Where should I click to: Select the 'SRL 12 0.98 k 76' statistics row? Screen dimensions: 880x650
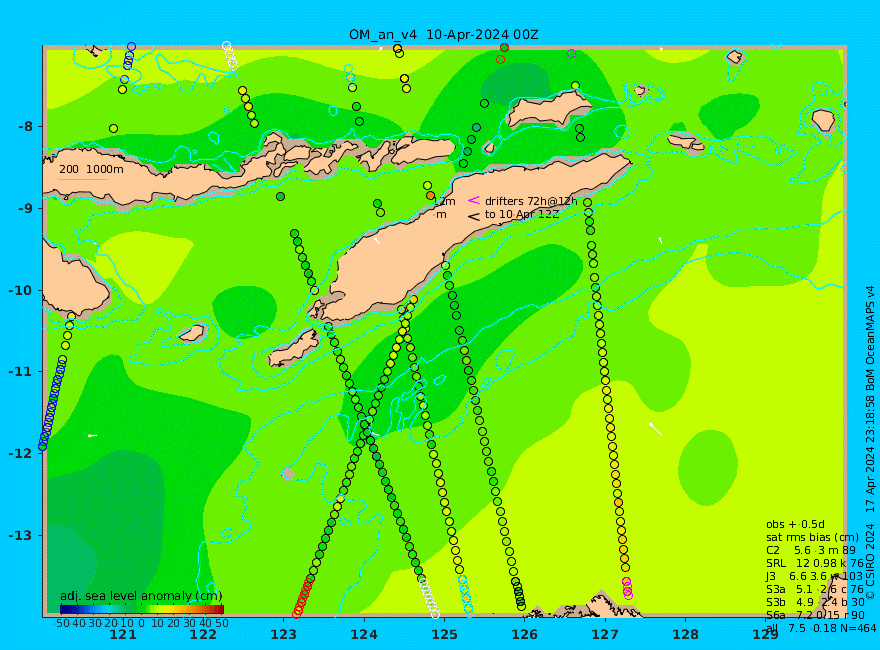click(x=814, y=563)
